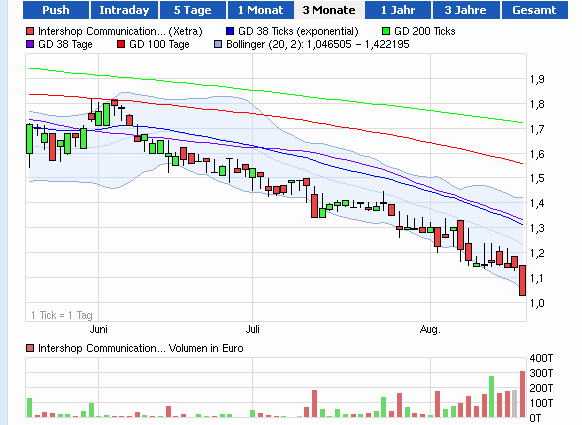582x425 pixels.
Task: Select the 5 Tage timeframe tab
Action: coord(192,10)
